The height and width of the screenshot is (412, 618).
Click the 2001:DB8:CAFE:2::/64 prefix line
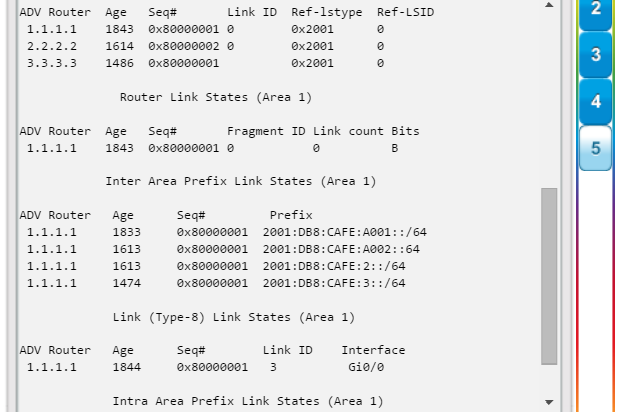pyautogui.click(x=334, y=266)
